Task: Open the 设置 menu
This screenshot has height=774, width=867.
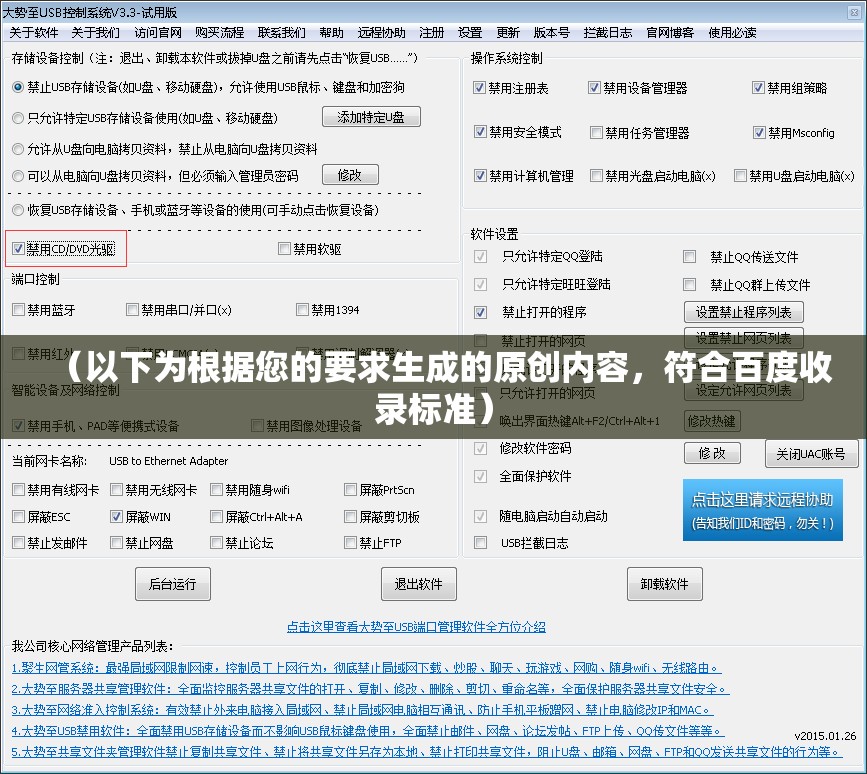Action: [x=469, y=31]
